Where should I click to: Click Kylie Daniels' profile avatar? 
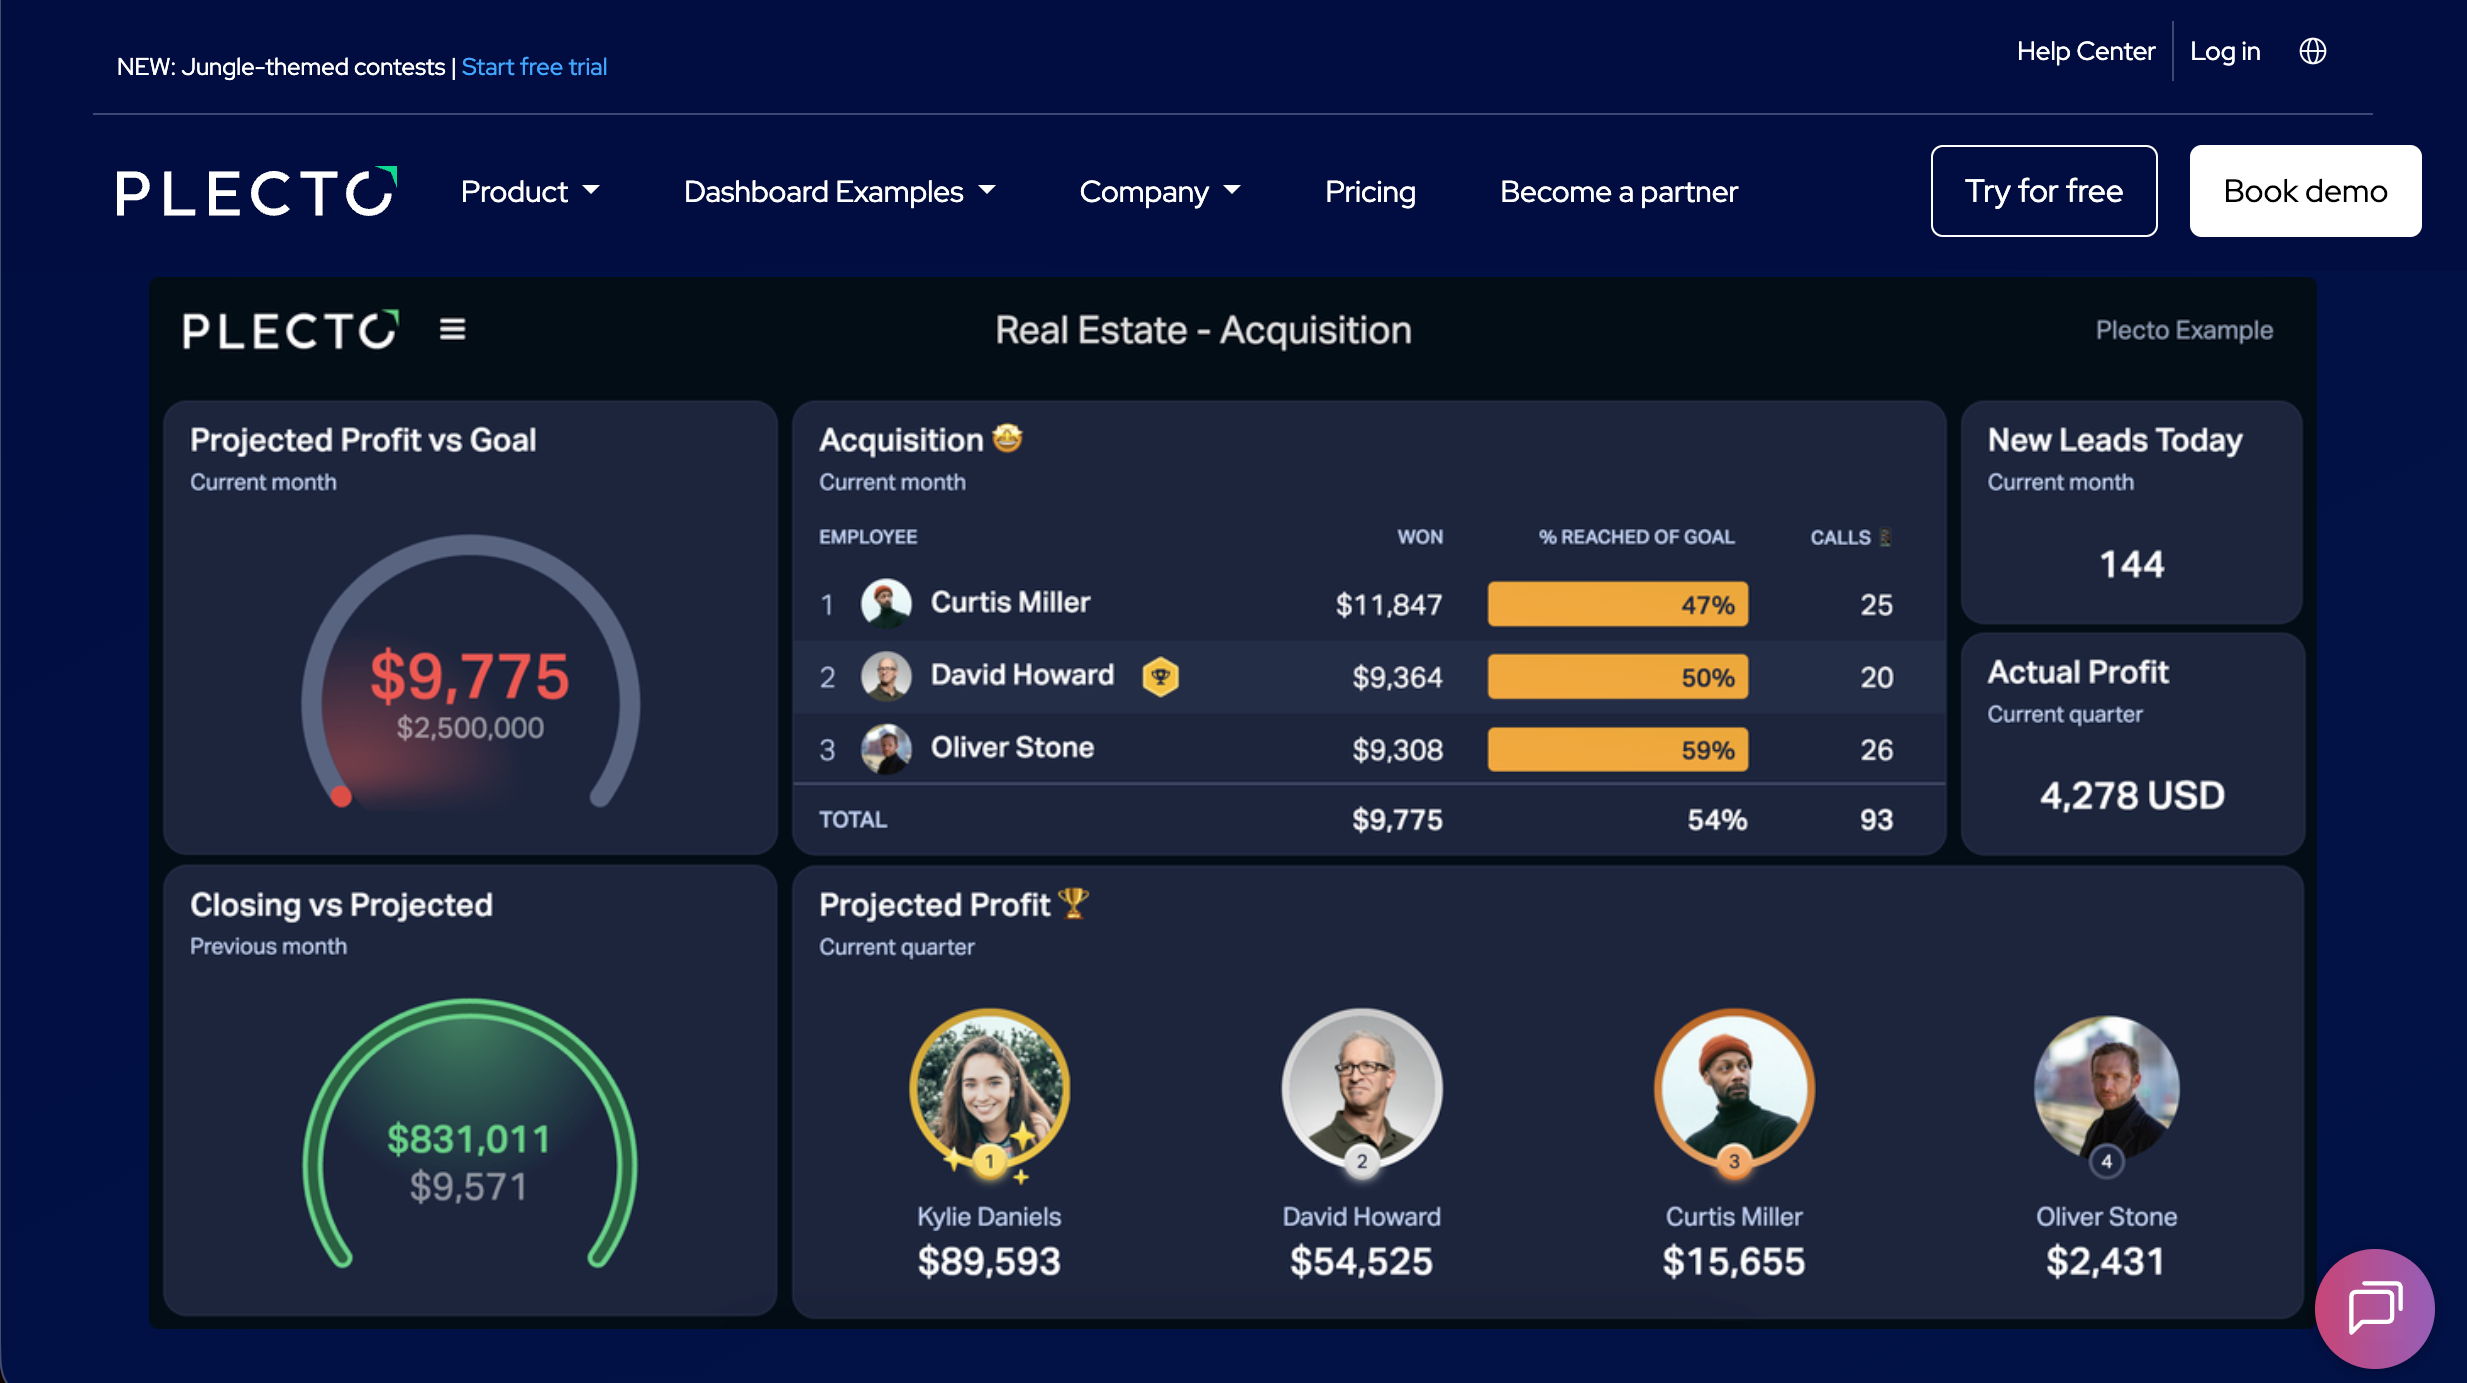coord(989,1089)
